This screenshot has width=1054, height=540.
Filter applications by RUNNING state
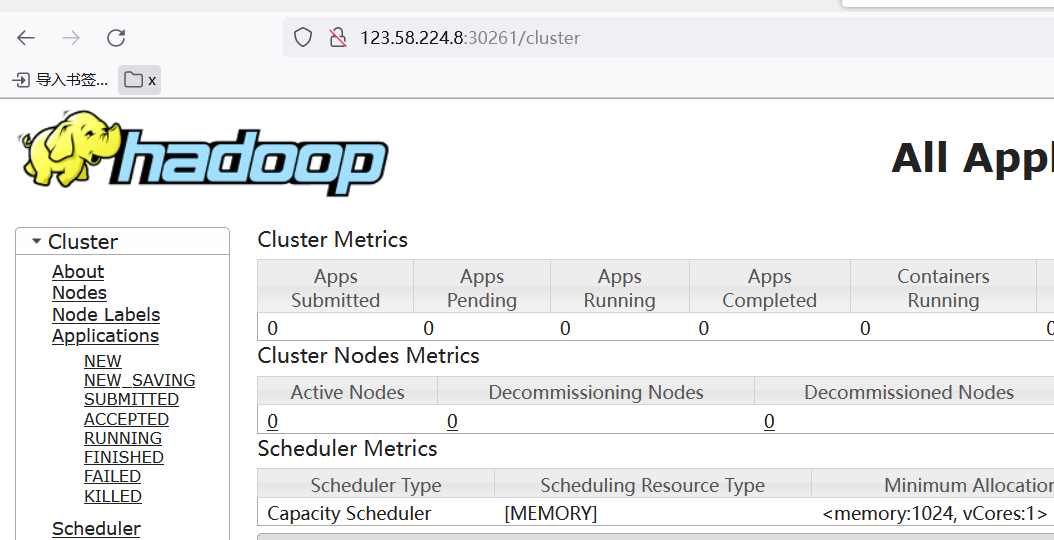(x=123, y=438)
